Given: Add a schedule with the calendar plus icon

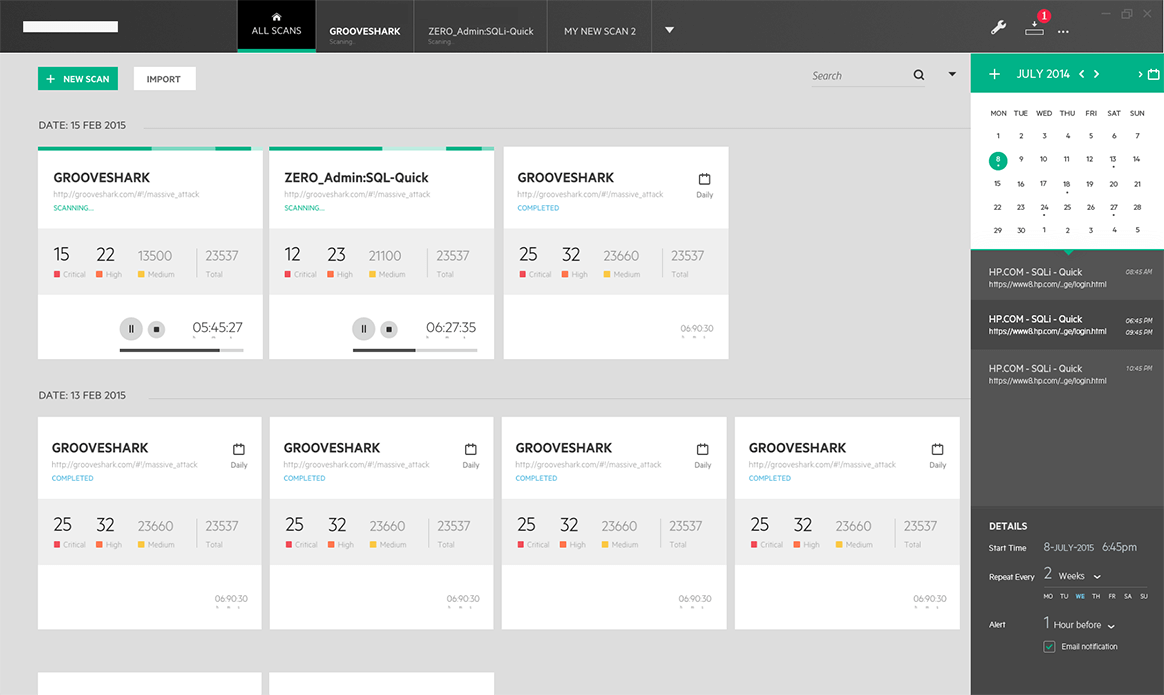Looking at the screenshot, I should pyautogui.click(x=995, y=74).
